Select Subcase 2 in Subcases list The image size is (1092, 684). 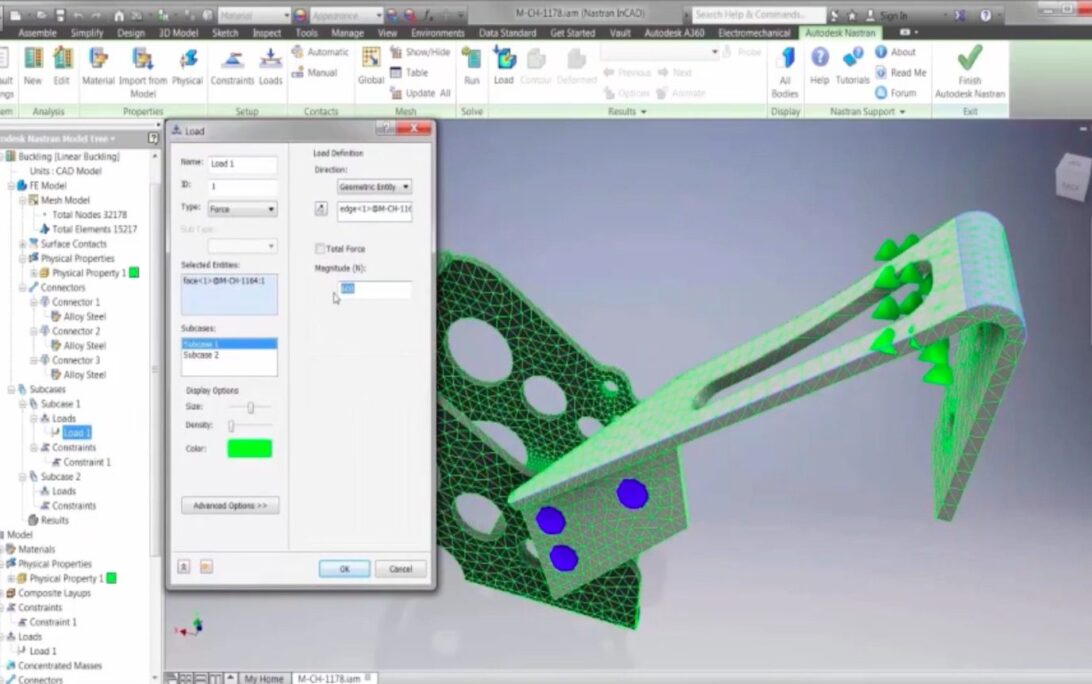pyautogui.click(x=229, y=355)
